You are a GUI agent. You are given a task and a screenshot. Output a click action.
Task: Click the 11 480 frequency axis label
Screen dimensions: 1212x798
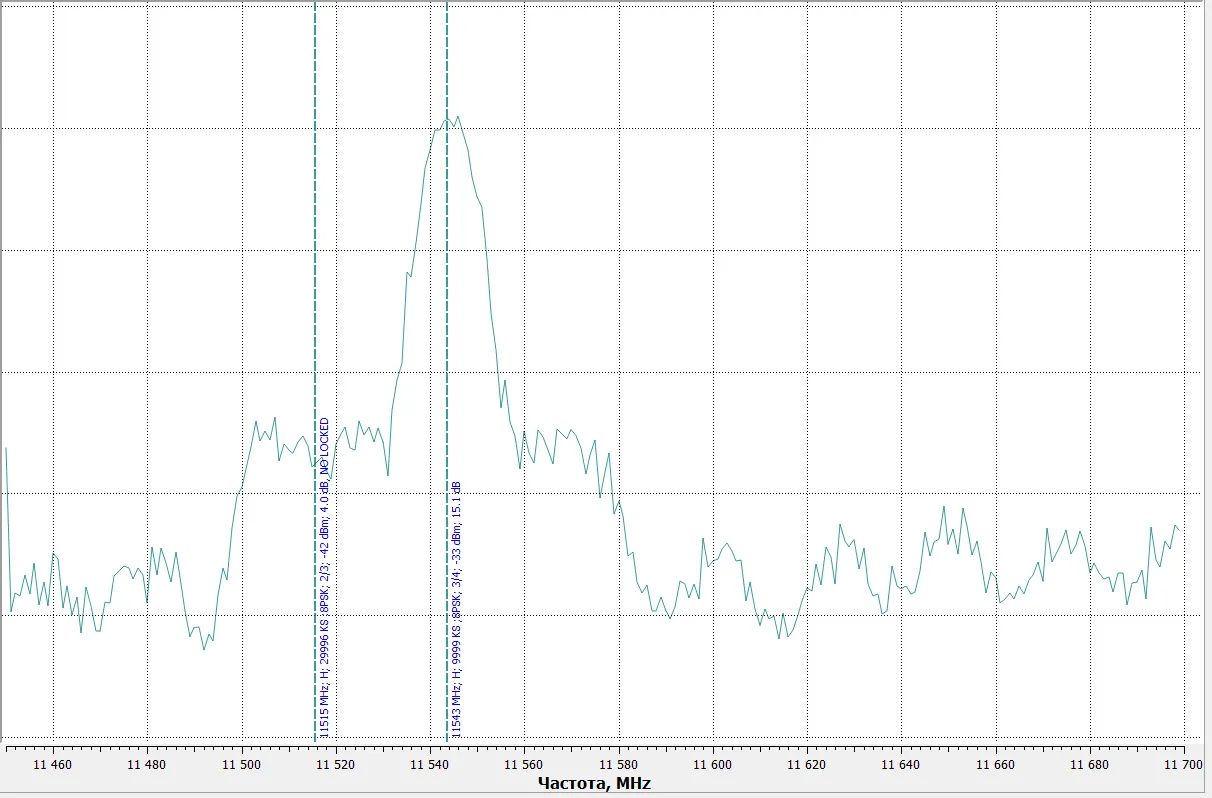click(x=148, y=764)
